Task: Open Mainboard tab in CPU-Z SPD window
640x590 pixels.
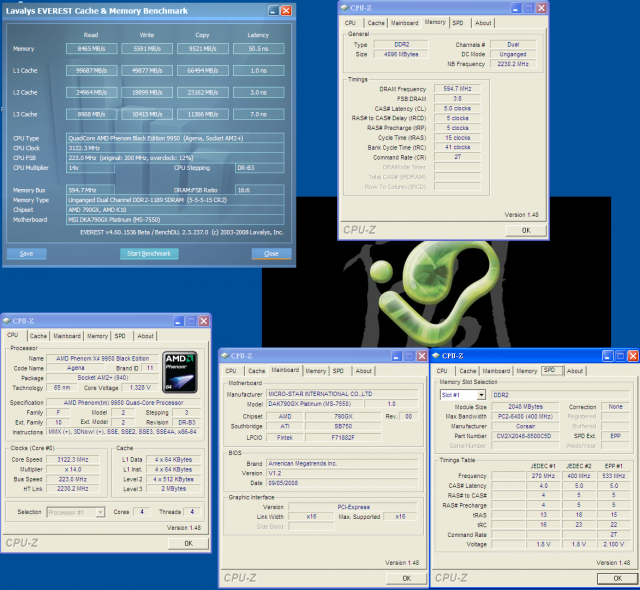Action: 496,371
